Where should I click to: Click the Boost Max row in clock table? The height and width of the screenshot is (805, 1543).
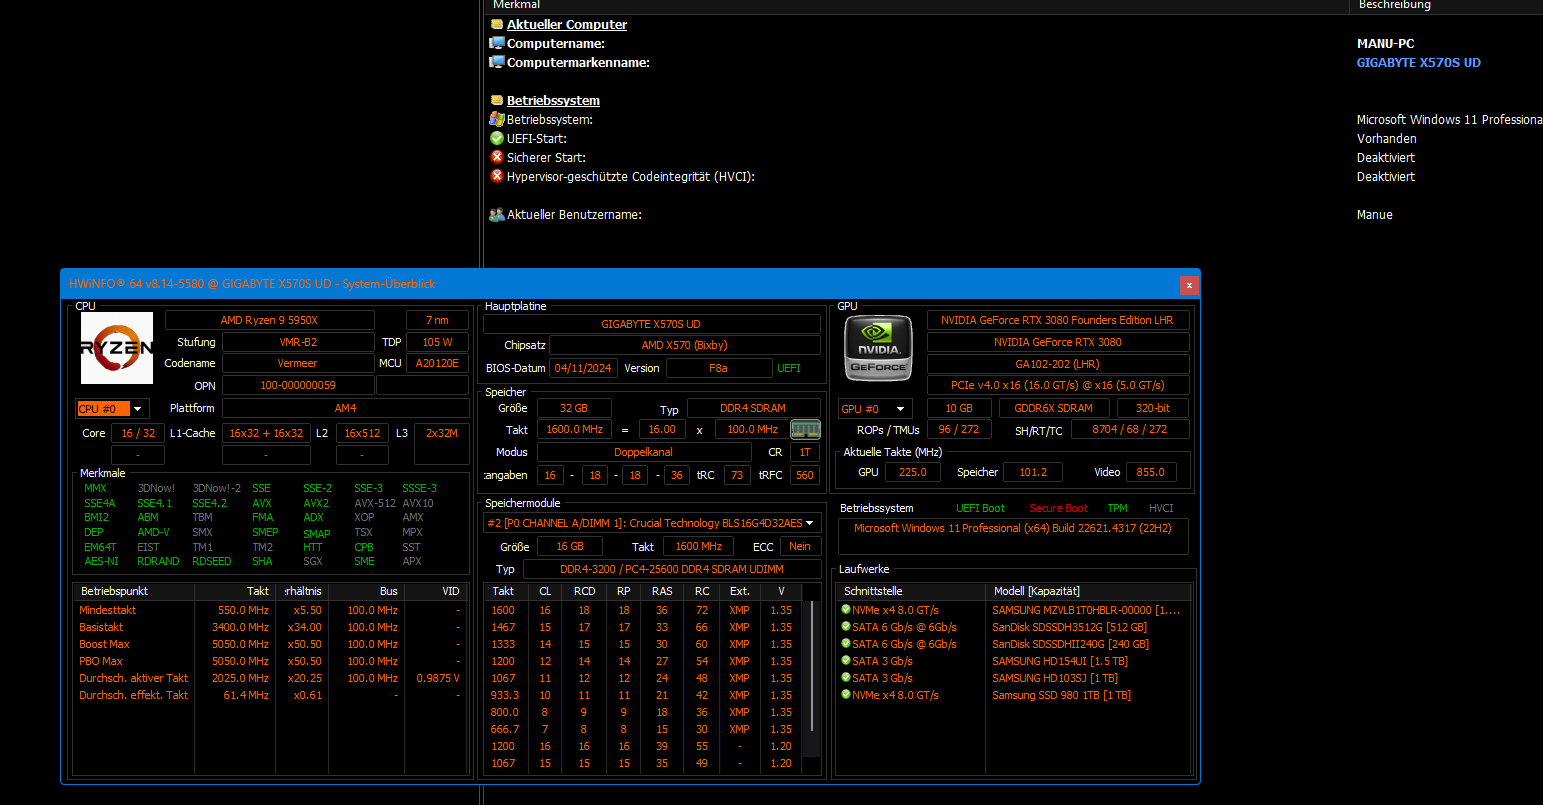pyautogui.click(x=270, y=644)
